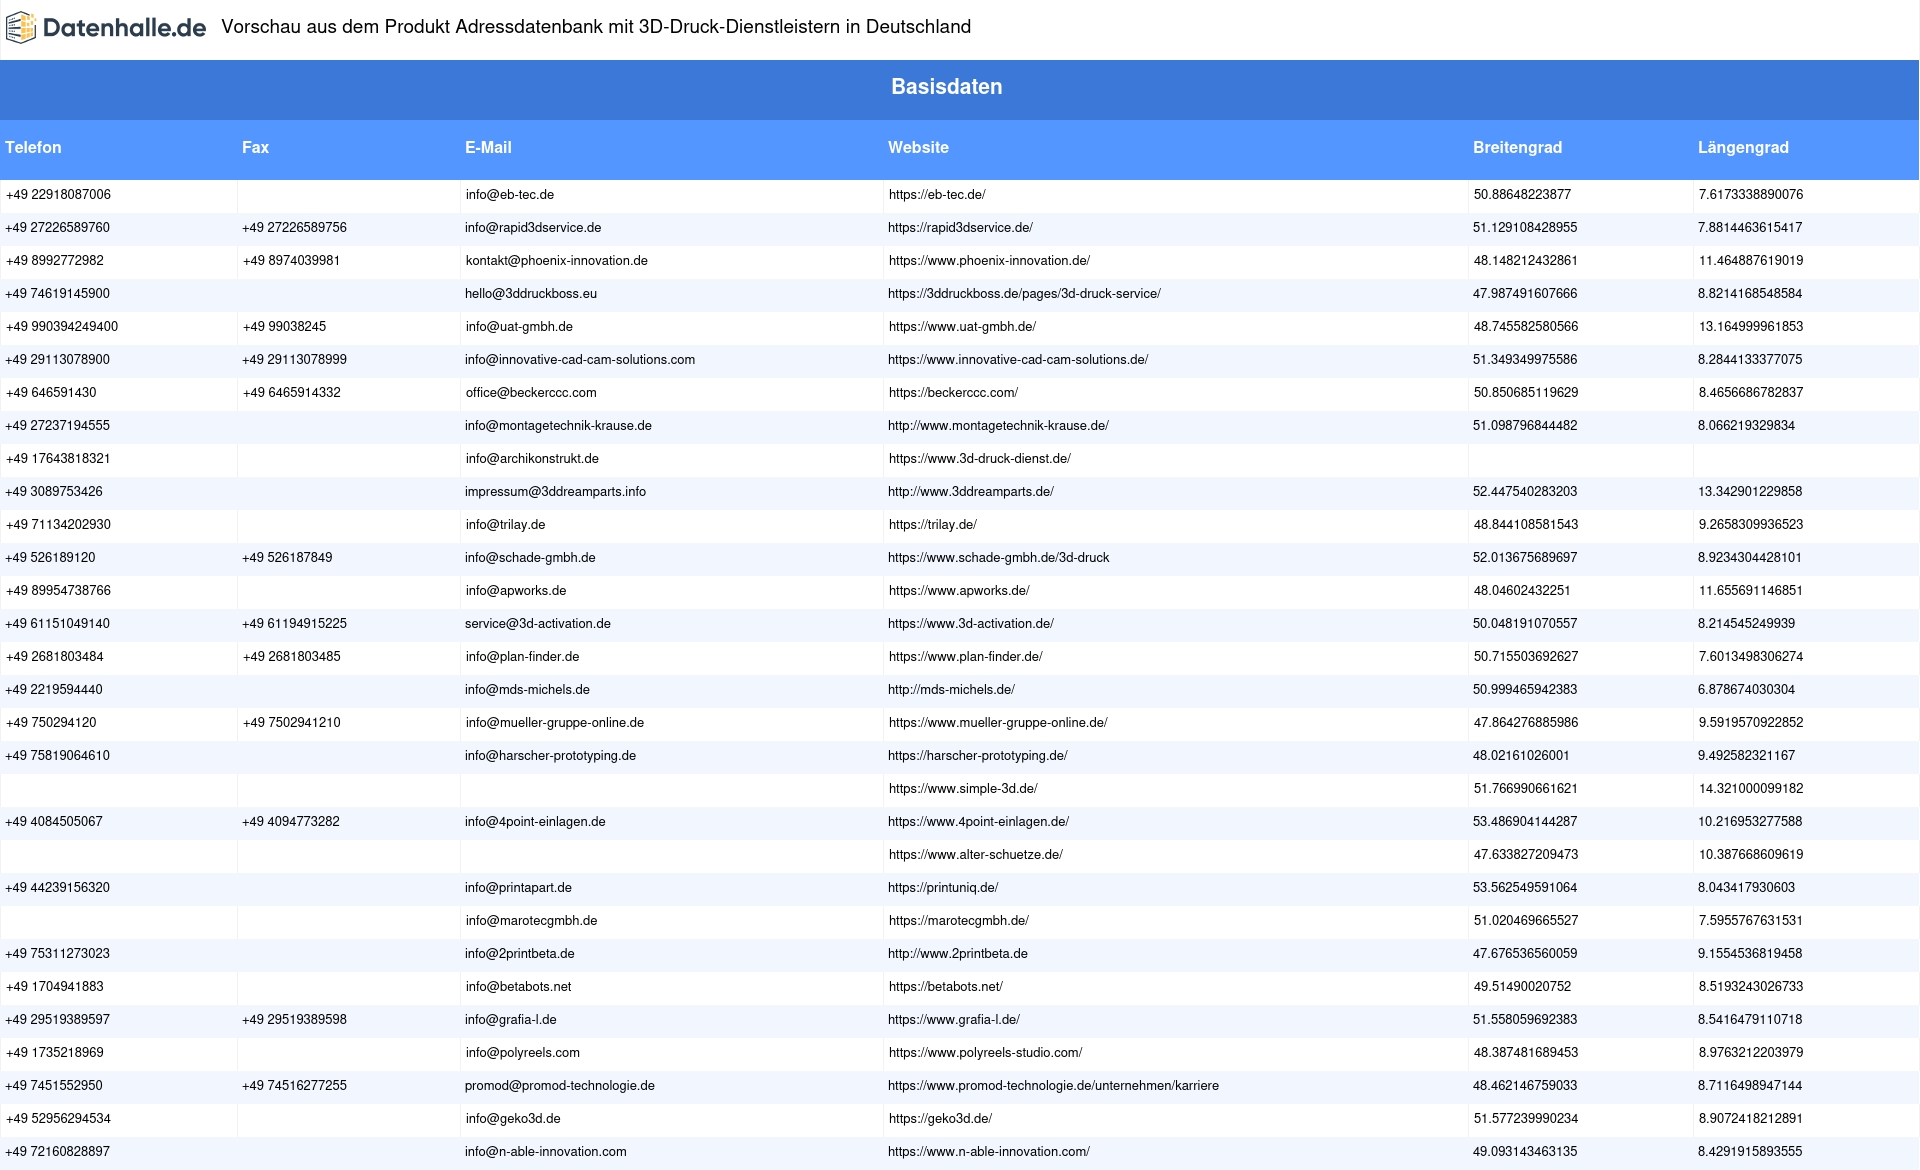Open https://www.simple-3d.de/ link
The width and height of the screenshot is (1920, 1170).
(963, 789)
